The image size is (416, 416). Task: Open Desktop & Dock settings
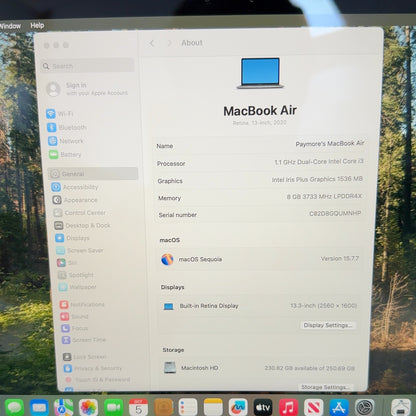point(82,225)
